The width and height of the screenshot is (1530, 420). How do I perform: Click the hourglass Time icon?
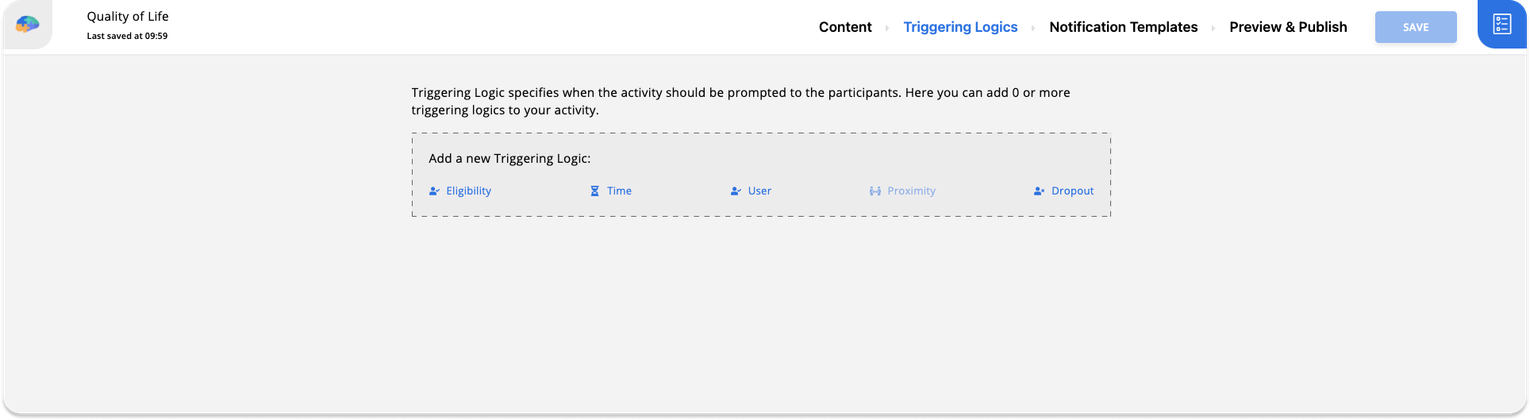pyautogui.click(x=594, y=191)
